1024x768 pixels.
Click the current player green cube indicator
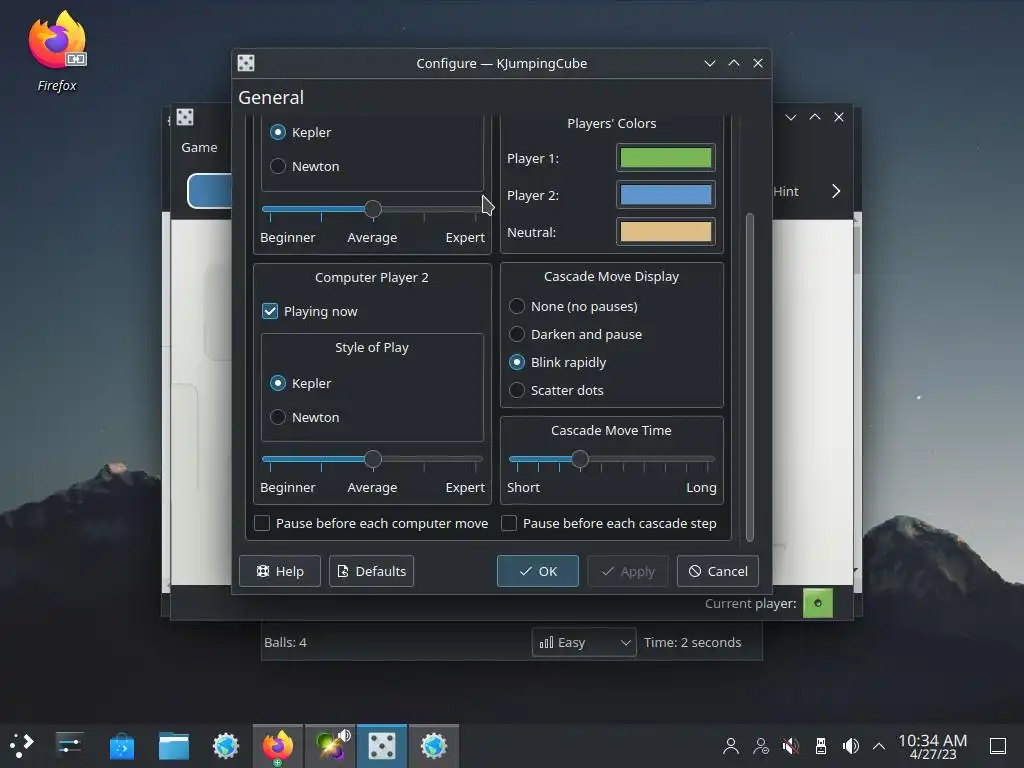(818, 603)
